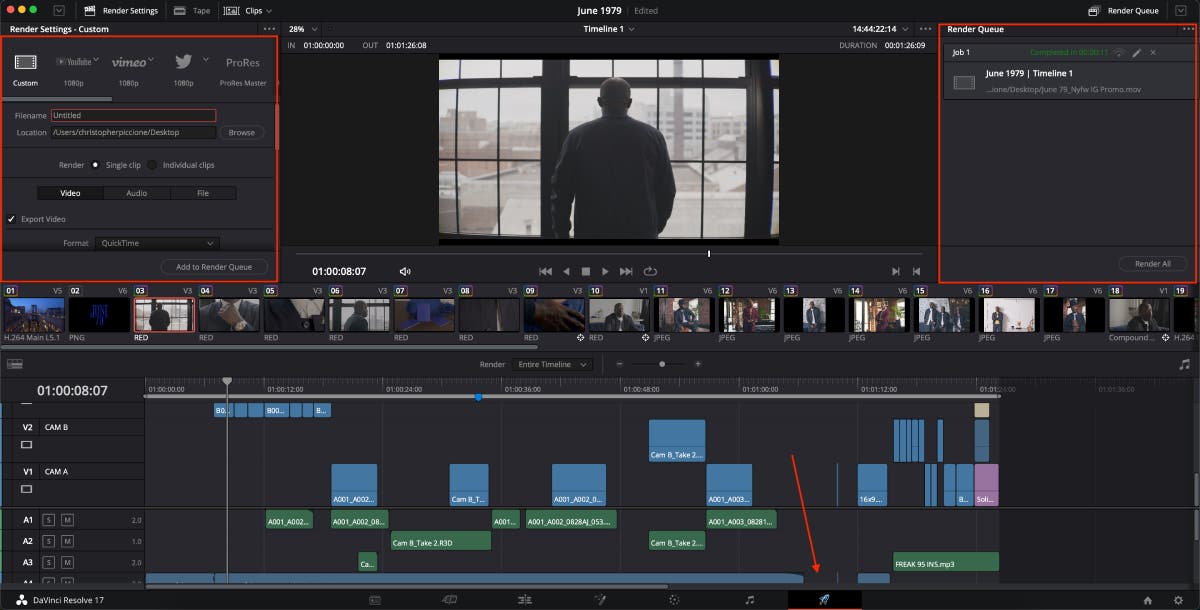Switch to the Audio settings tab
This screenshot has width=1200, height=610.
(x=136, y=193)
